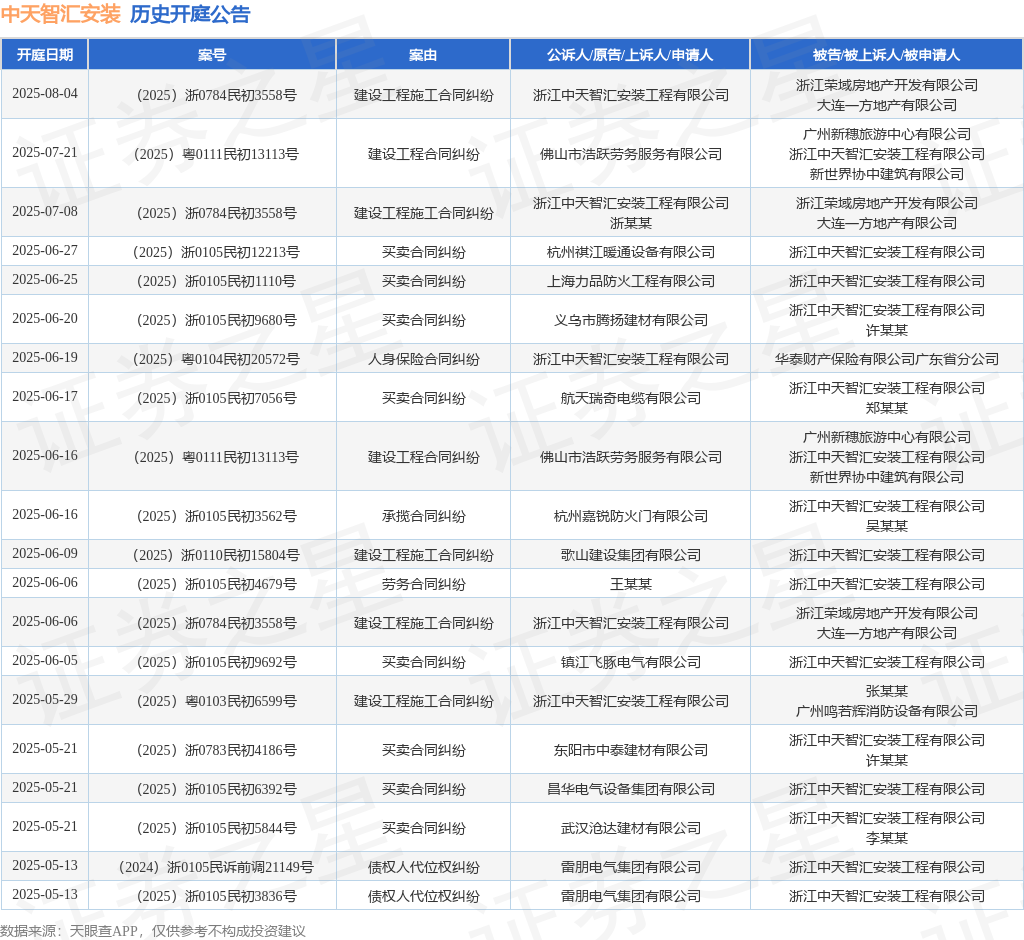Click case number (2025)浙0105民初3562号
Image resolution: width=1024 pixels, height=940 pixels.
click(216, 516)
